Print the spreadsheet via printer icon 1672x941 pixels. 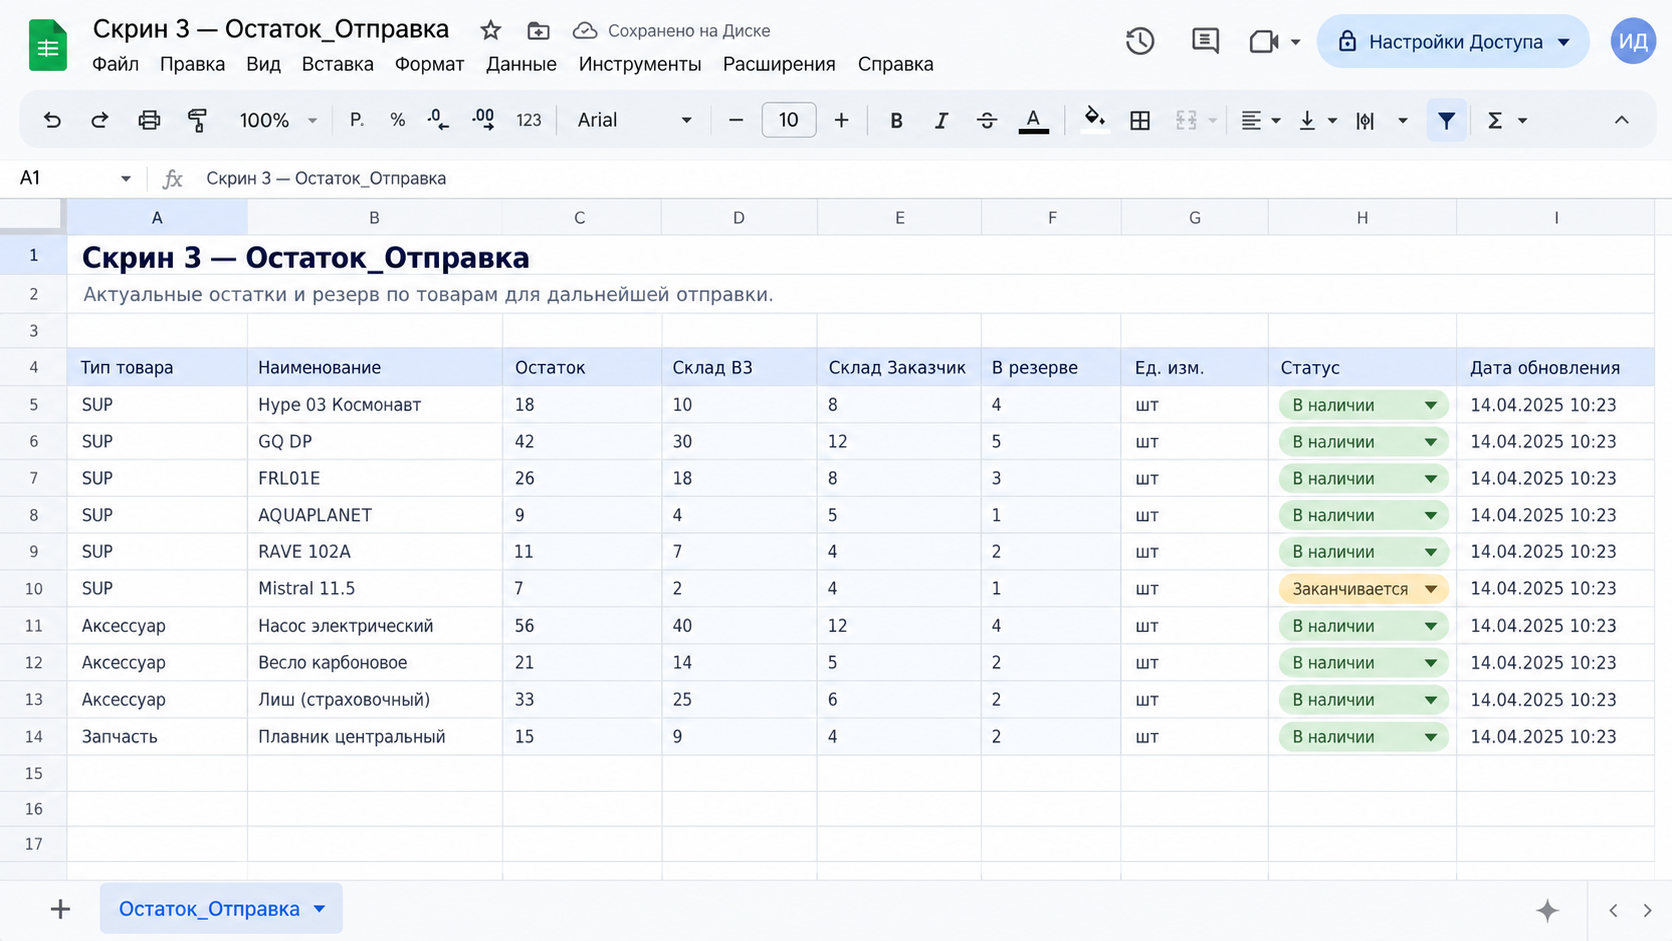(x=149, y=120)
